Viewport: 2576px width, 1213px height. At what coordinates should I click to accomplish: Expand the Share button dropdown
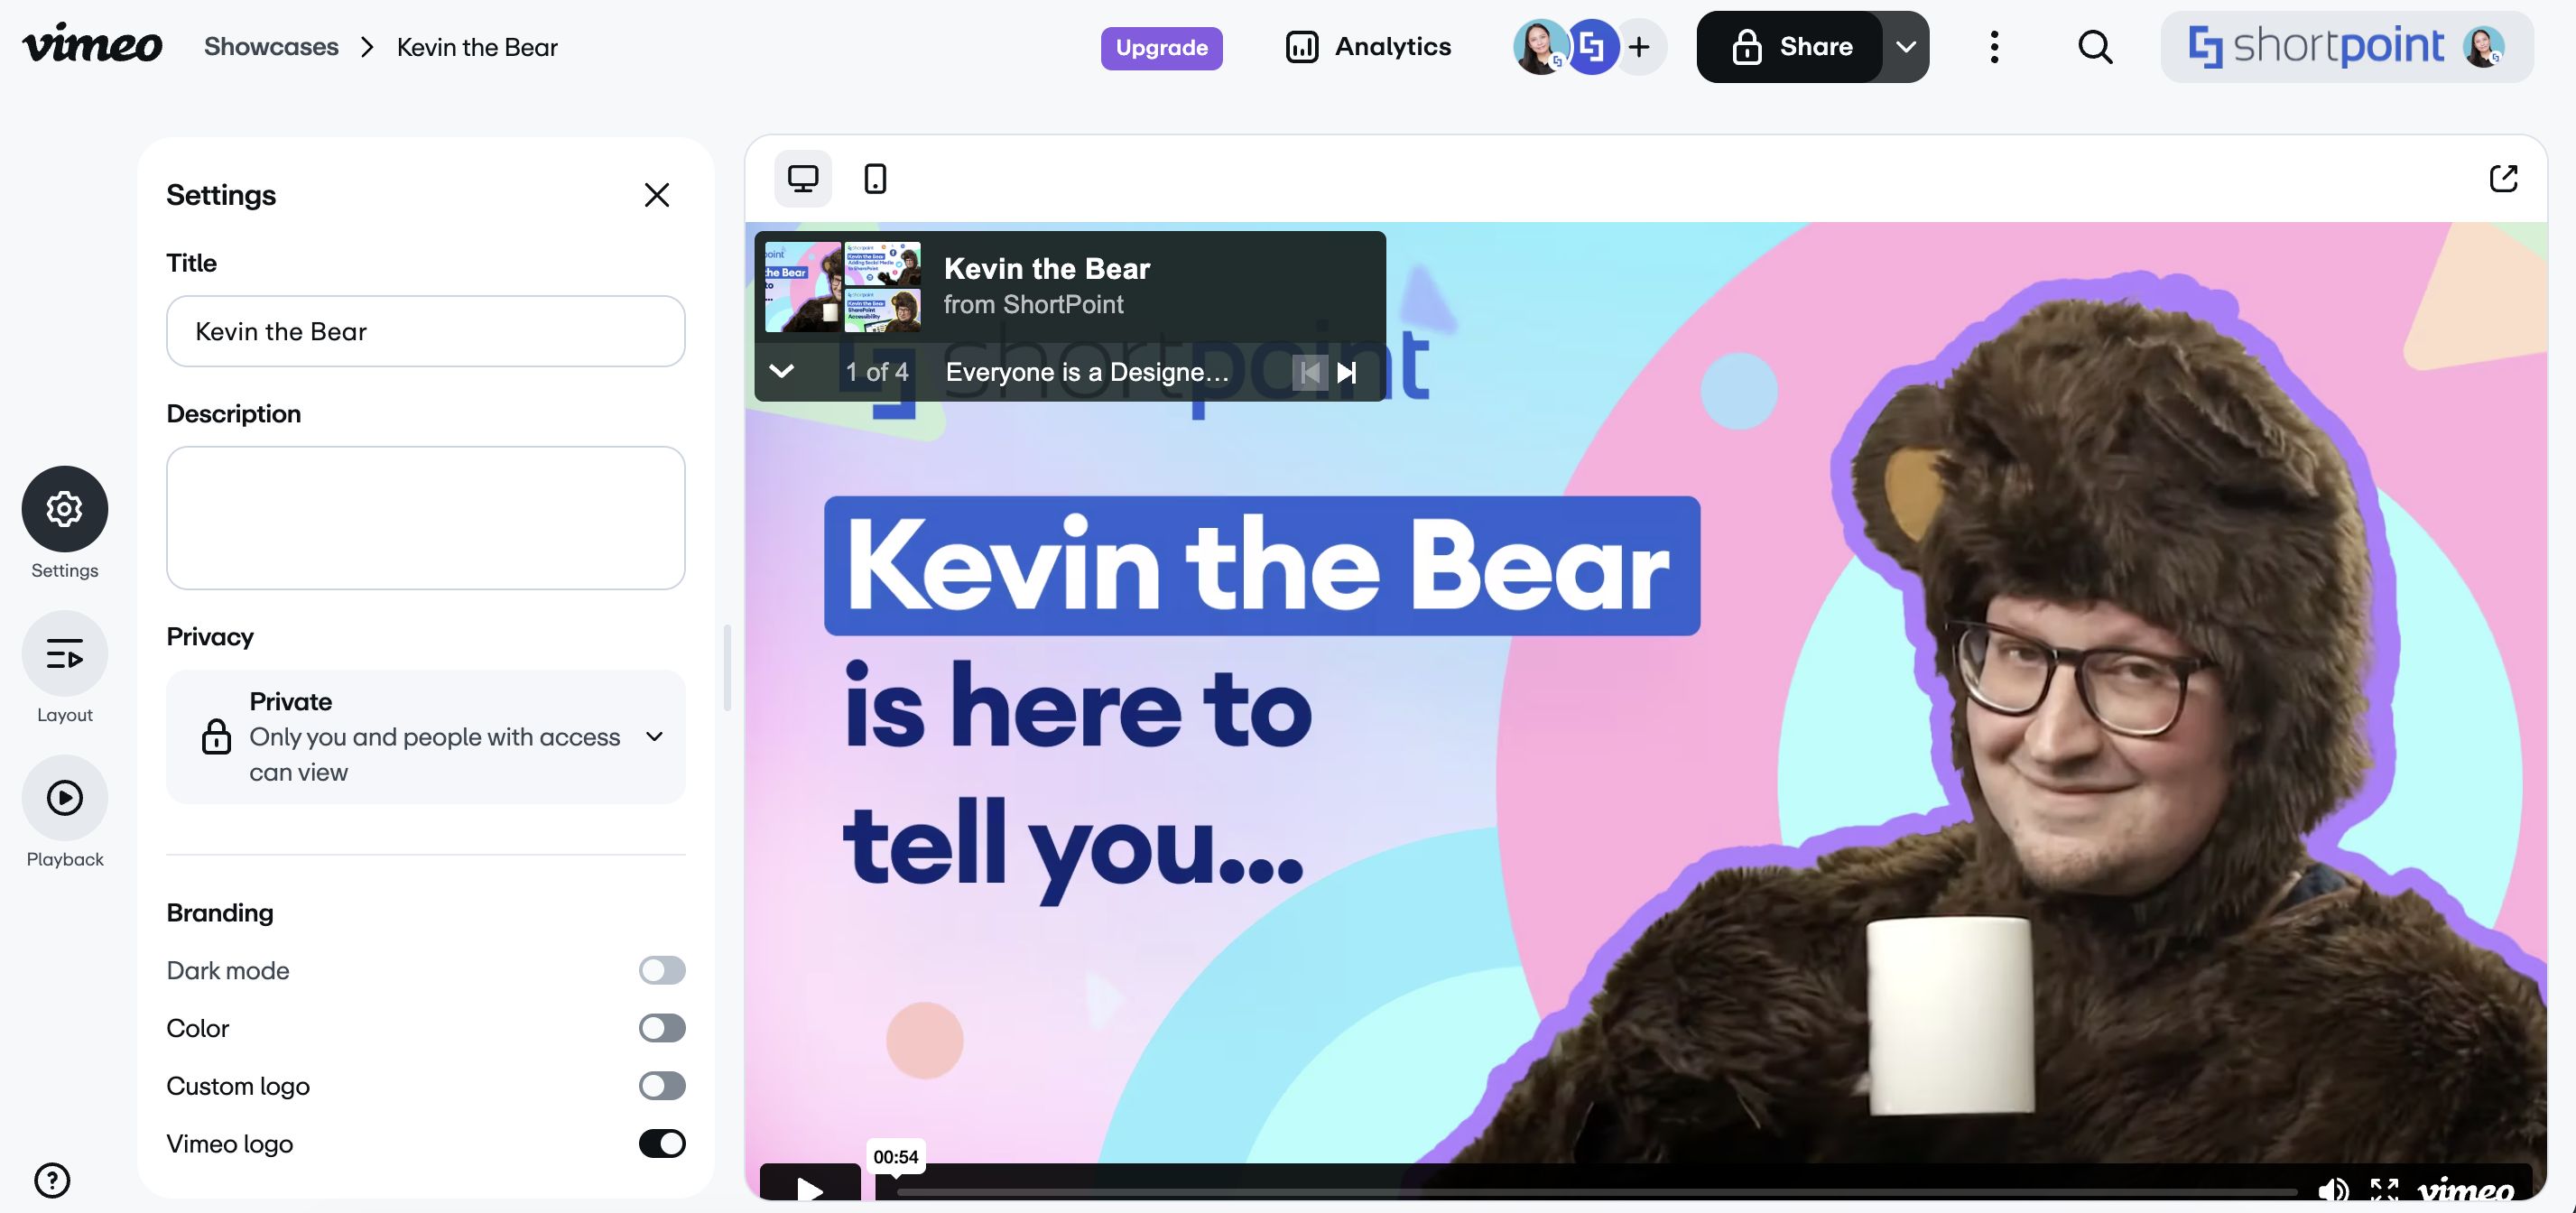(x=1908, y=46)
